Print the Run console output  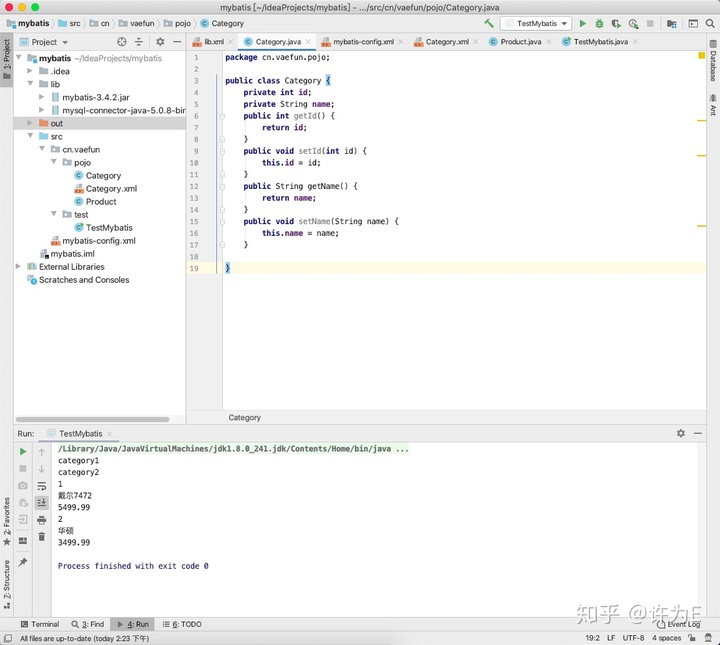pos(41,520)
